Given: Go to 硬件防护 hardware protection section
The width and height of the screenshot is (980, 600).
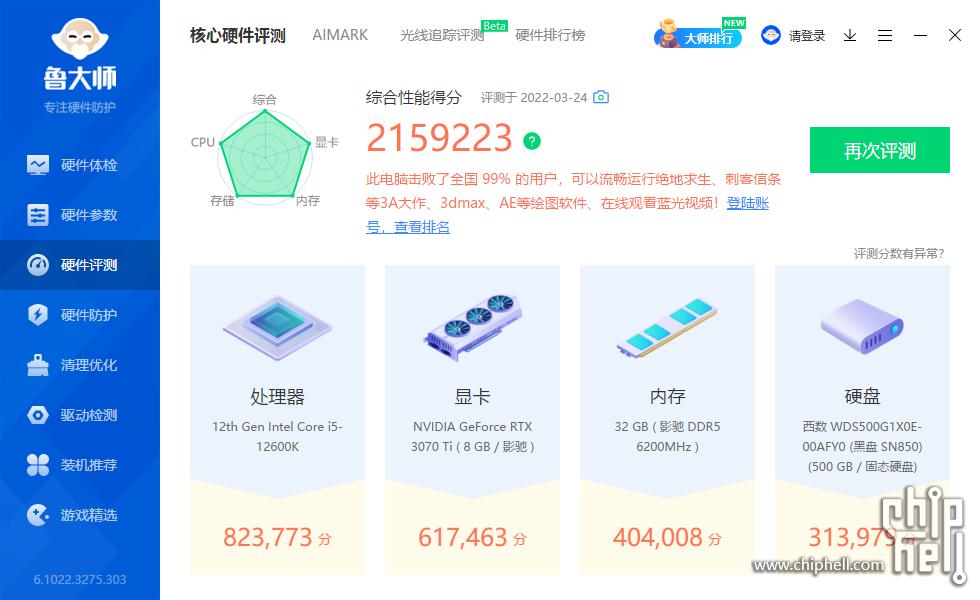Looking at the screenshot, I should 80,315.
